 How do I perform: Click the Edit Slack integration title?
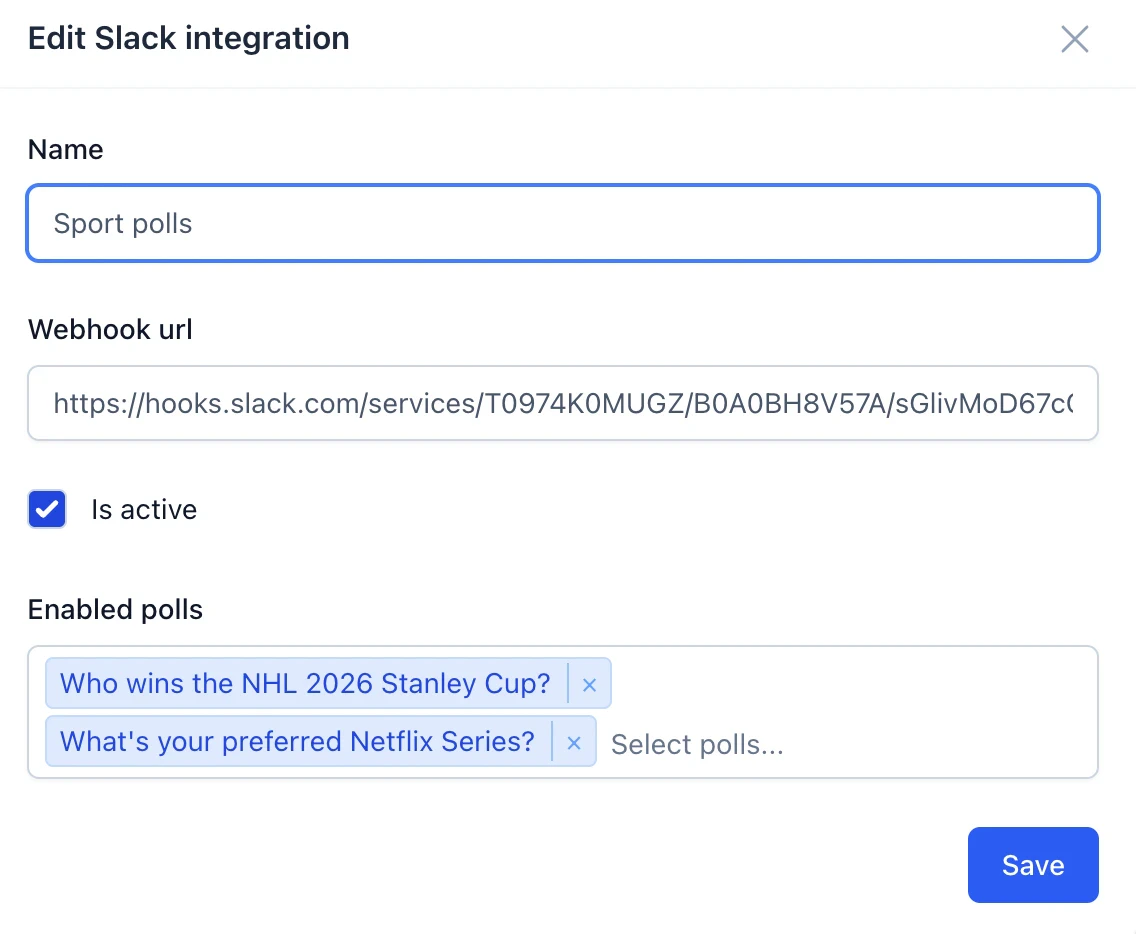[x=188, y=38]
